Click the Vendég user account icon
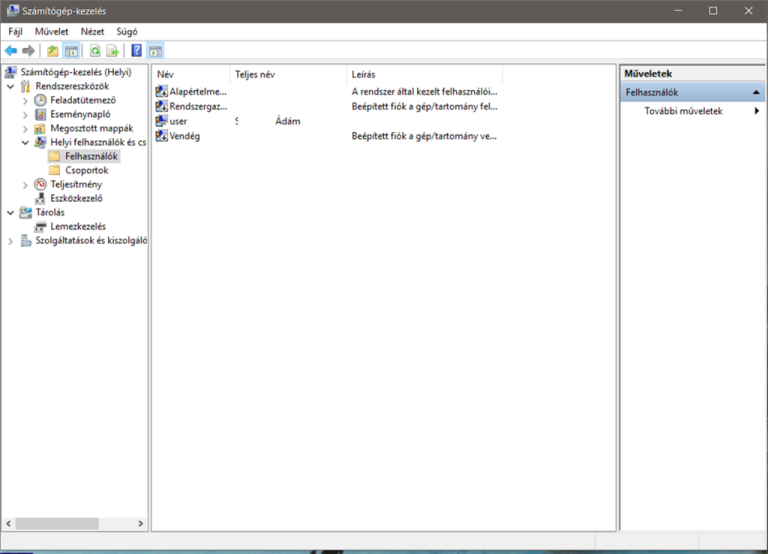This screenshot has width=768, height=554. 161,136
